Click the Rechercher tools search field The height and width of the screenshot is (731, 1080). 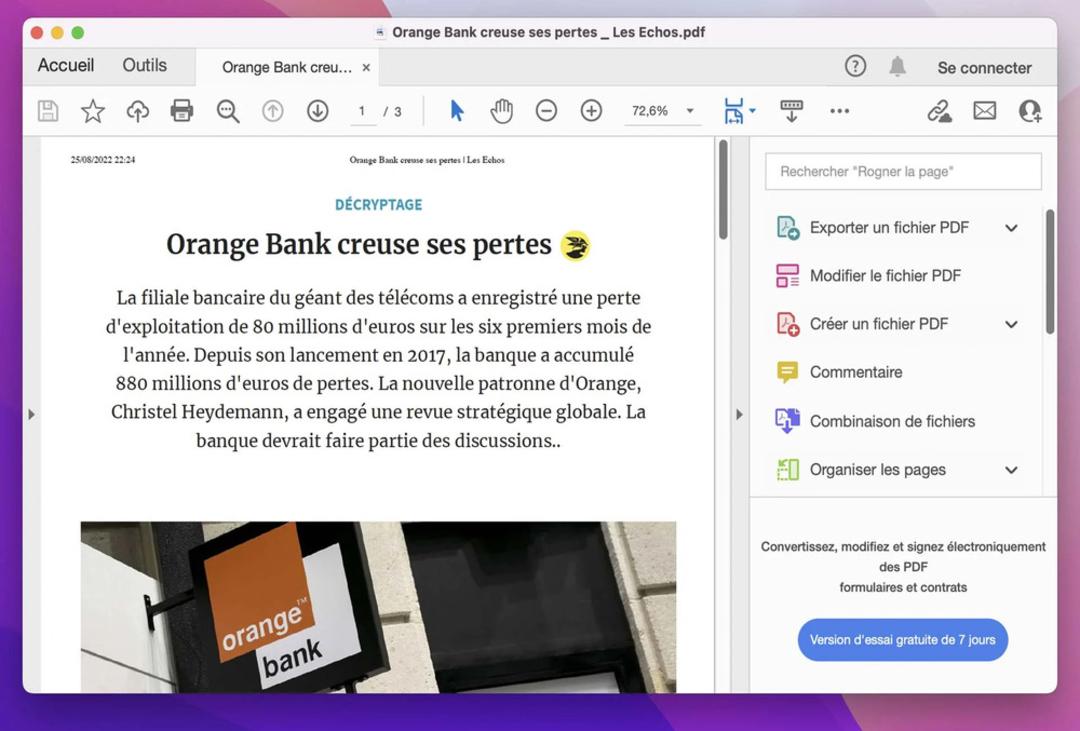[x=903, y=171]
